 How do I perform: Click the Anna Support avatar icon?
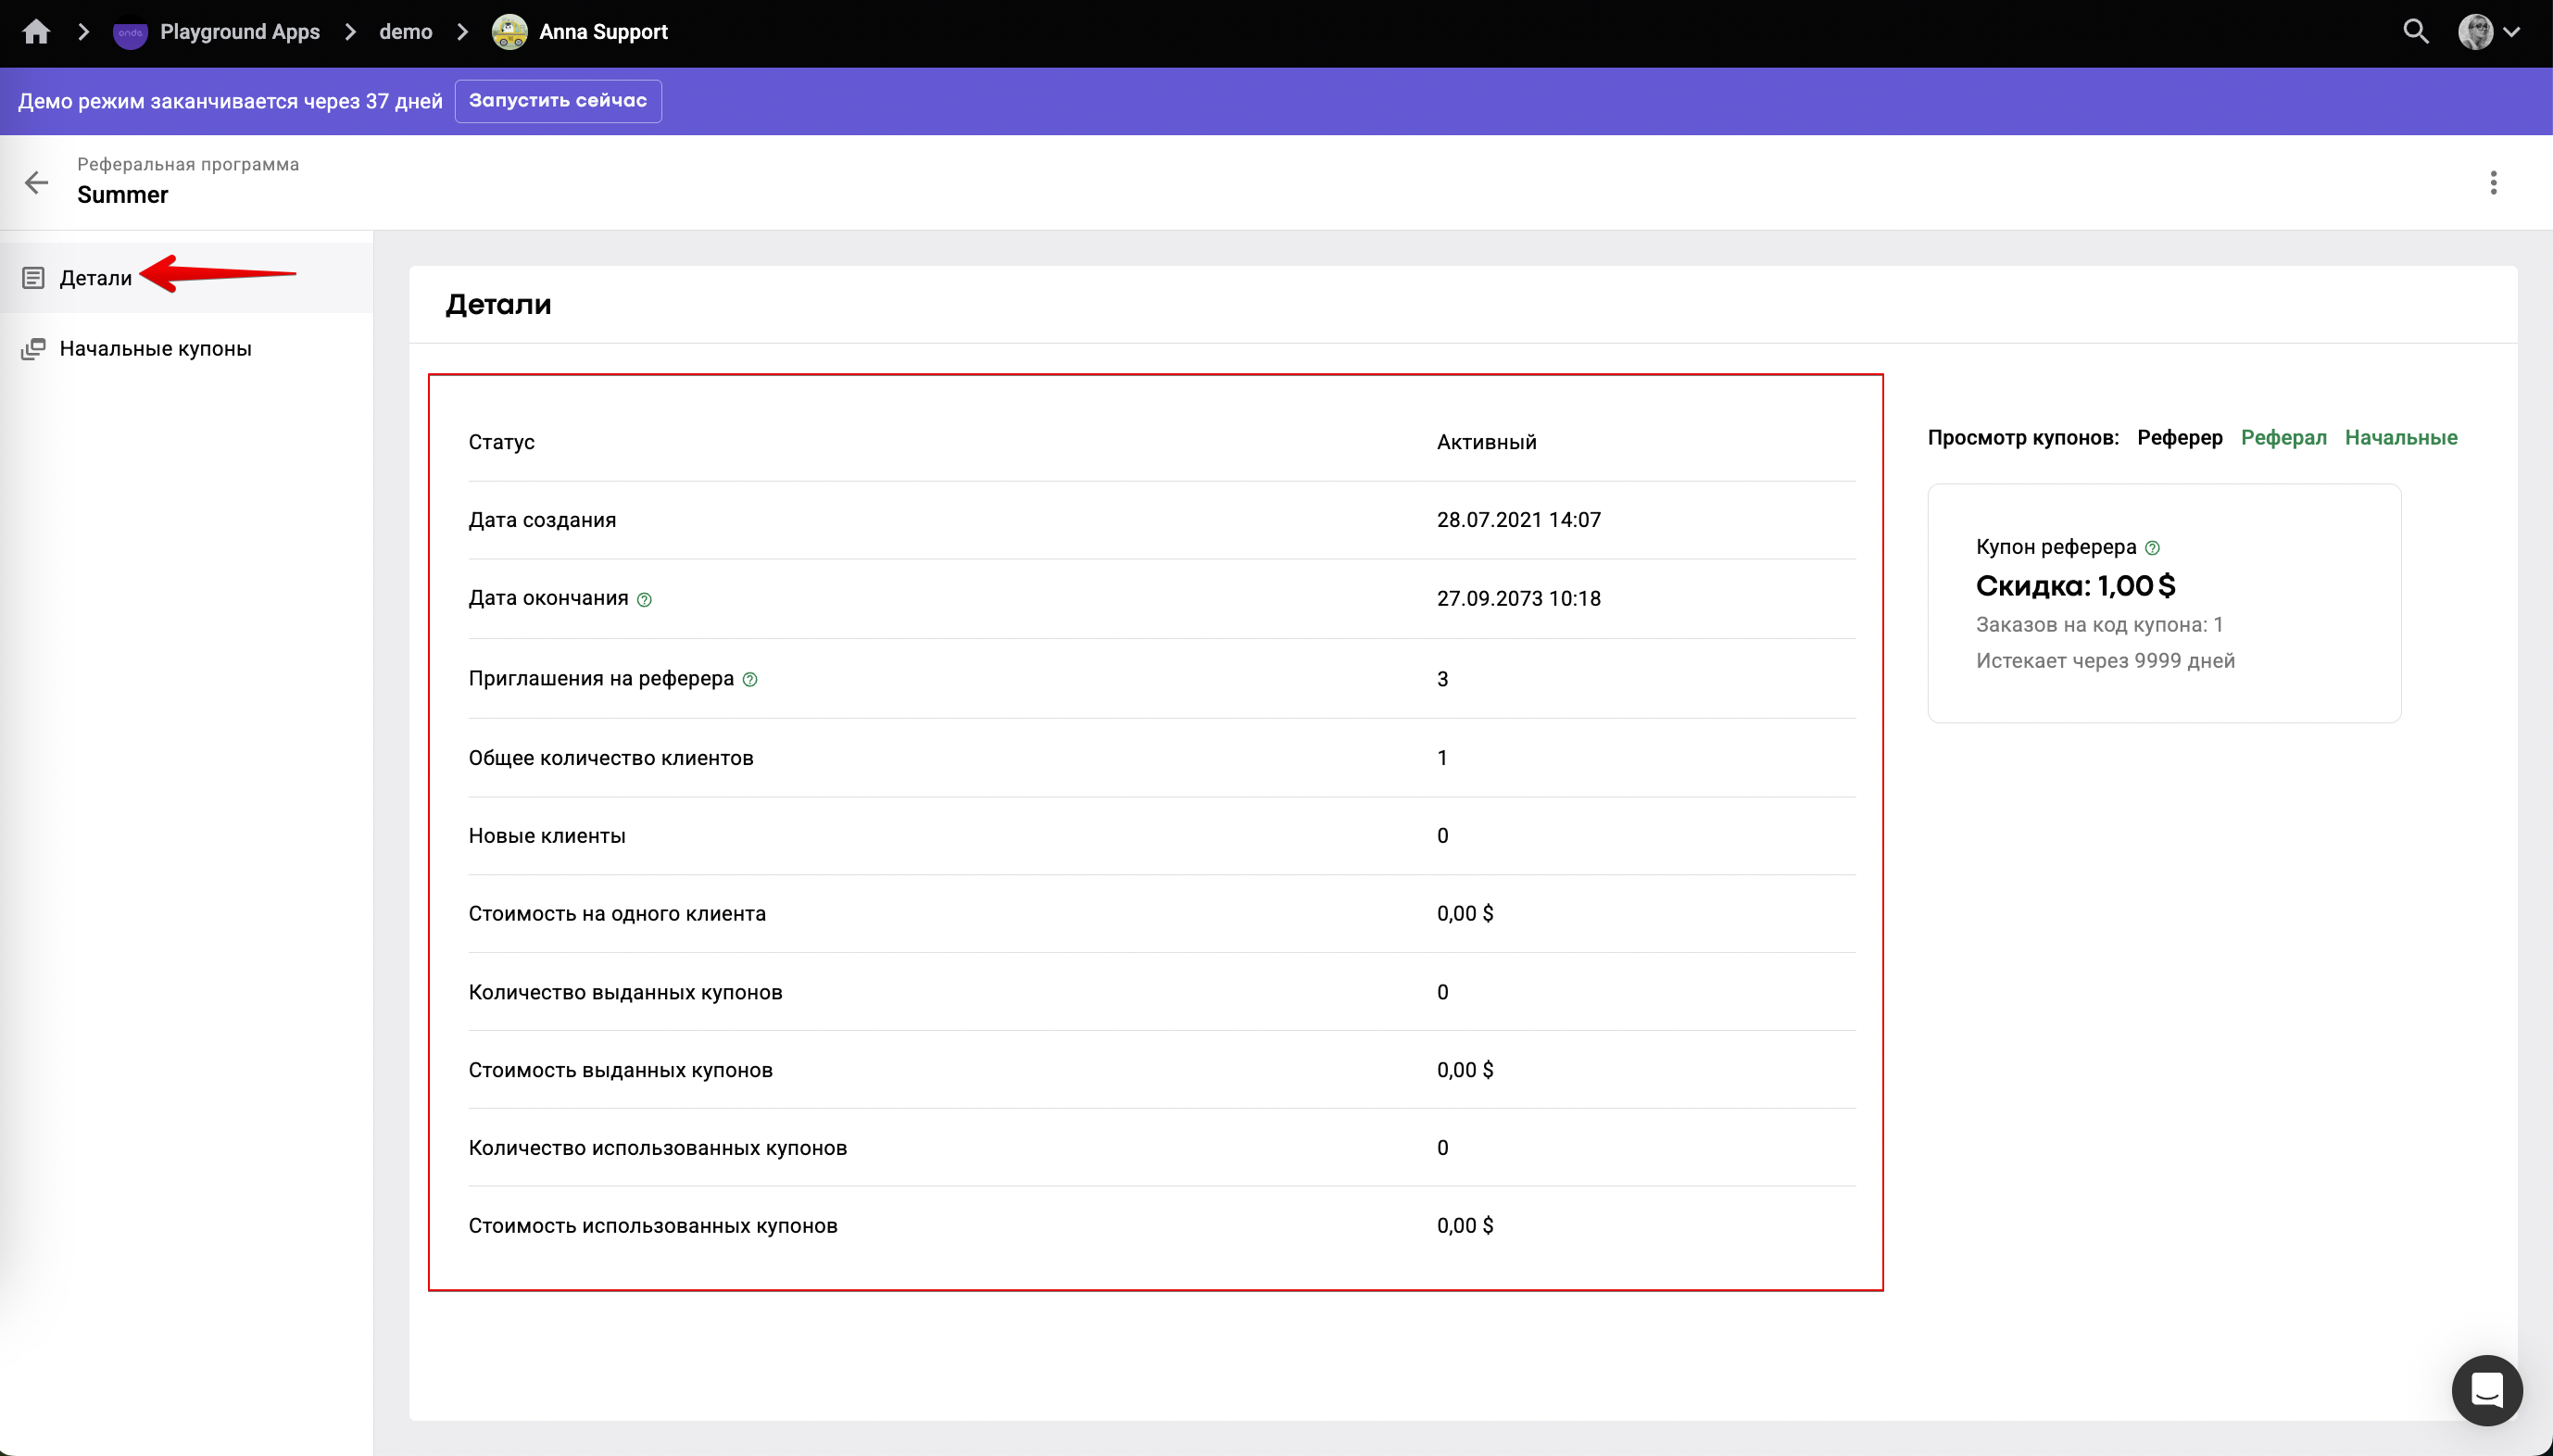(x=509, y=32)
